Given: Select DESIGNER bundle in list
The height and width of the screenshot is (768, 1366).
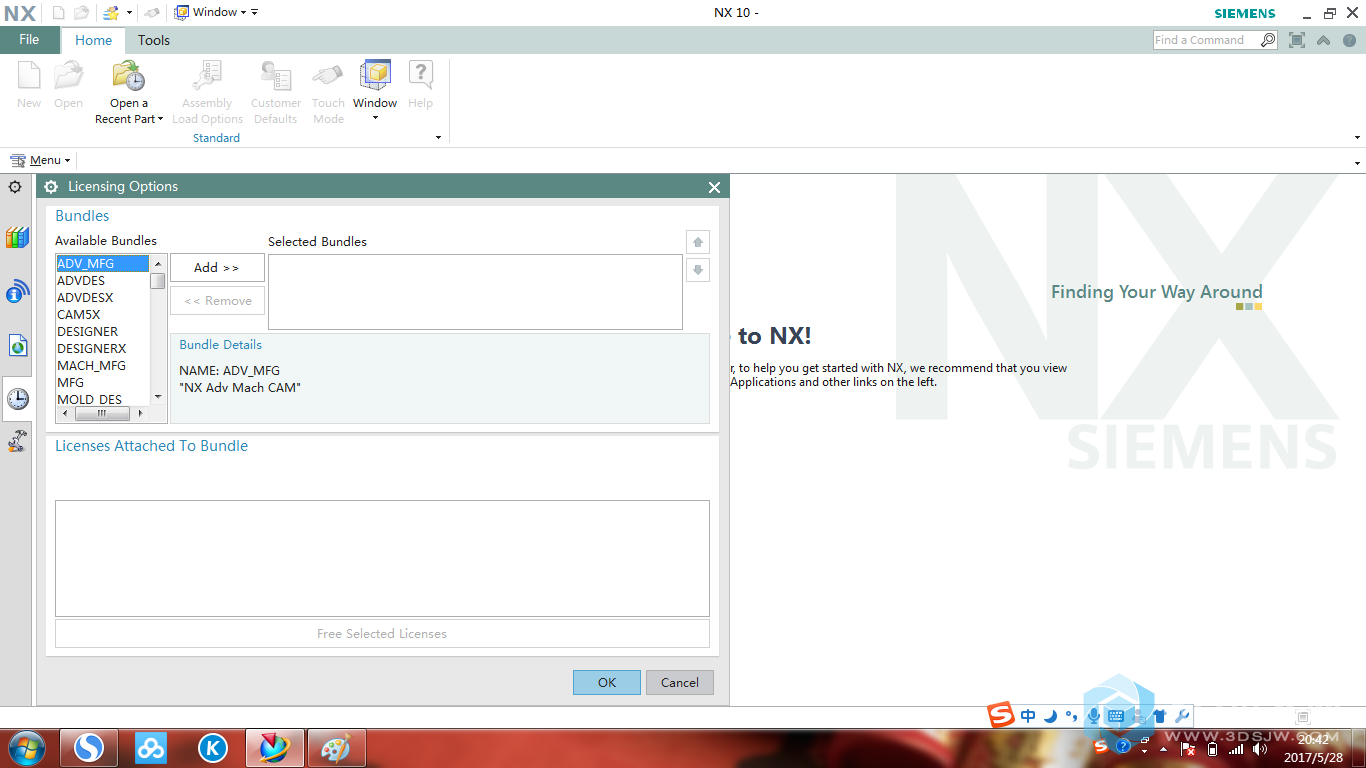Looking at the screenshot, I should (x=102, y=332).
